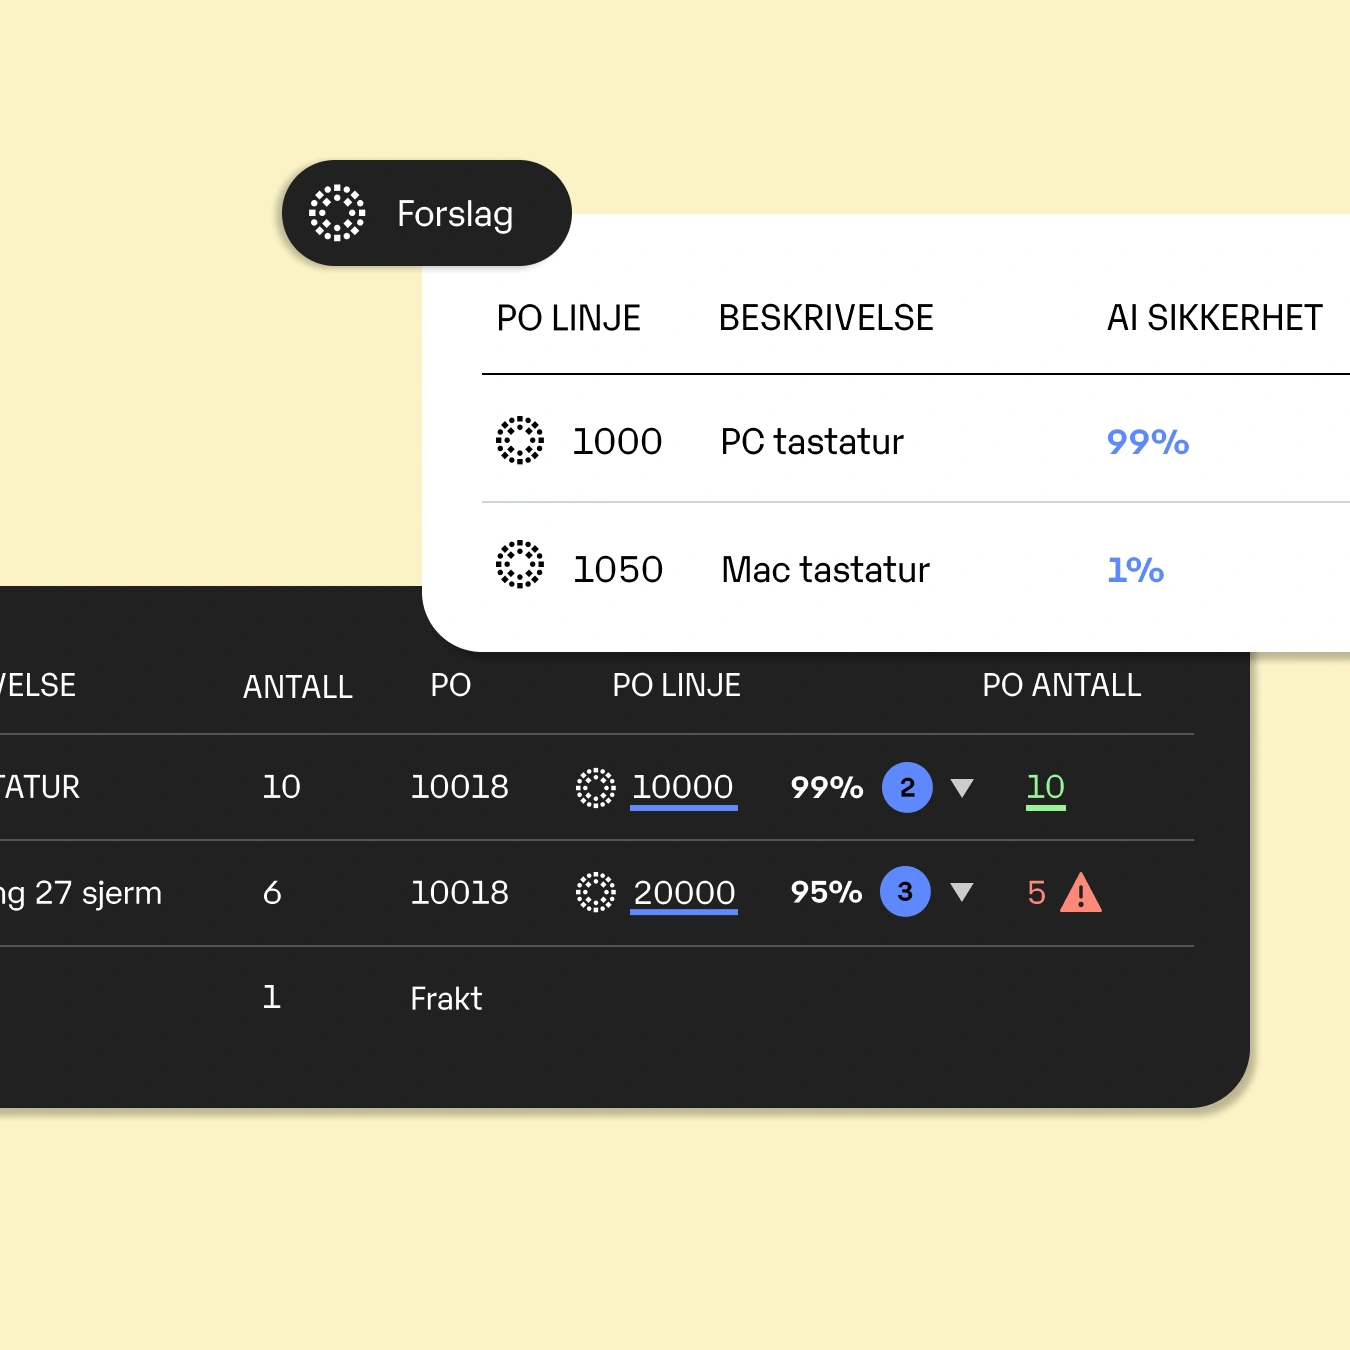
Task: Click the antall value 1 in Frakt row
Action: pyautogui.click(x=271, y=997)
